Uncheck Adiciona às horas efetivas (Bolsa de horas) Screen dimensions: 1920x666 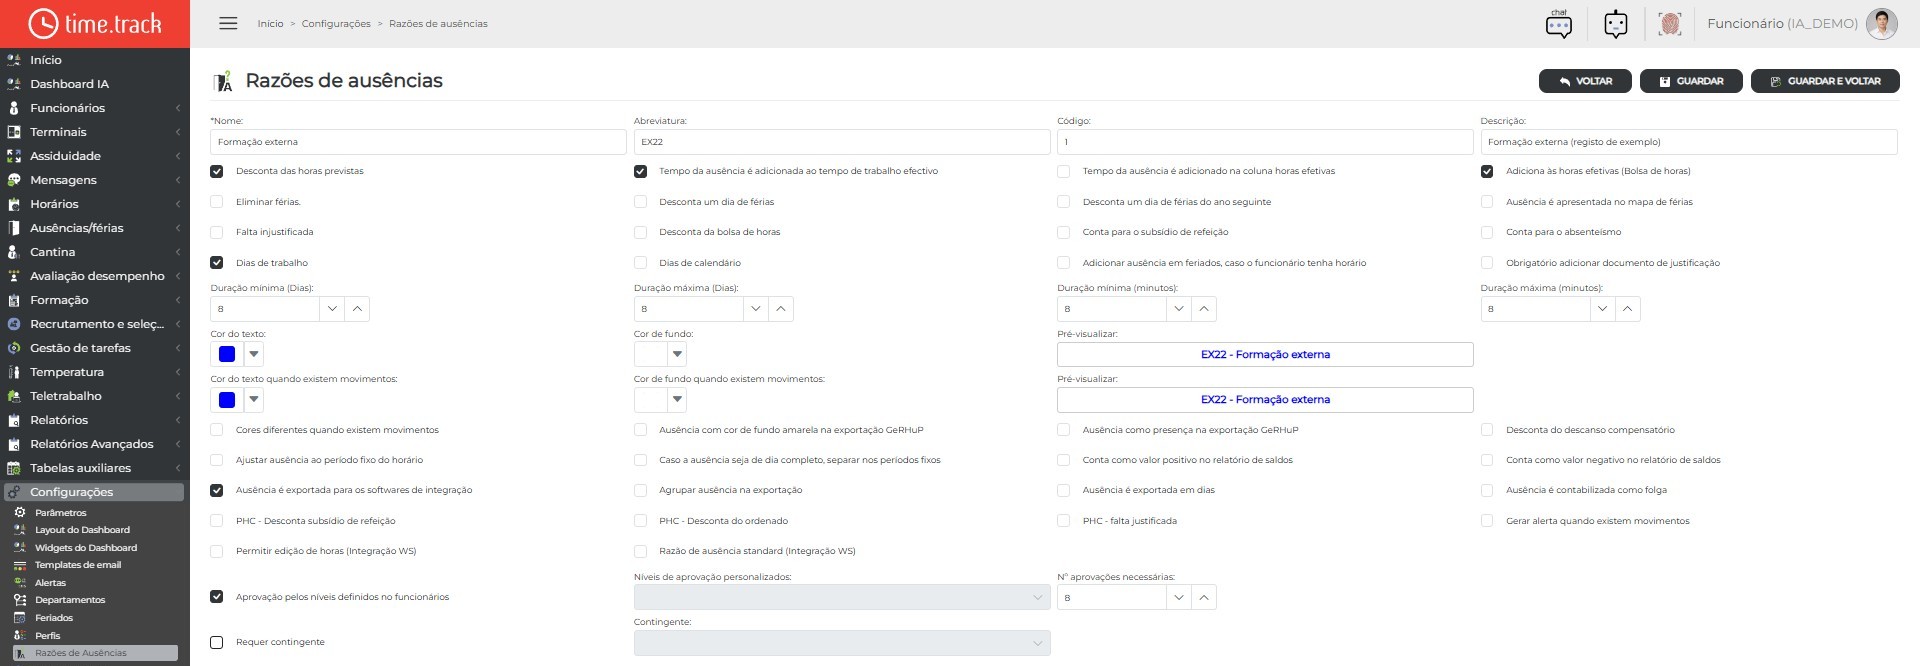click(1487, 171)
